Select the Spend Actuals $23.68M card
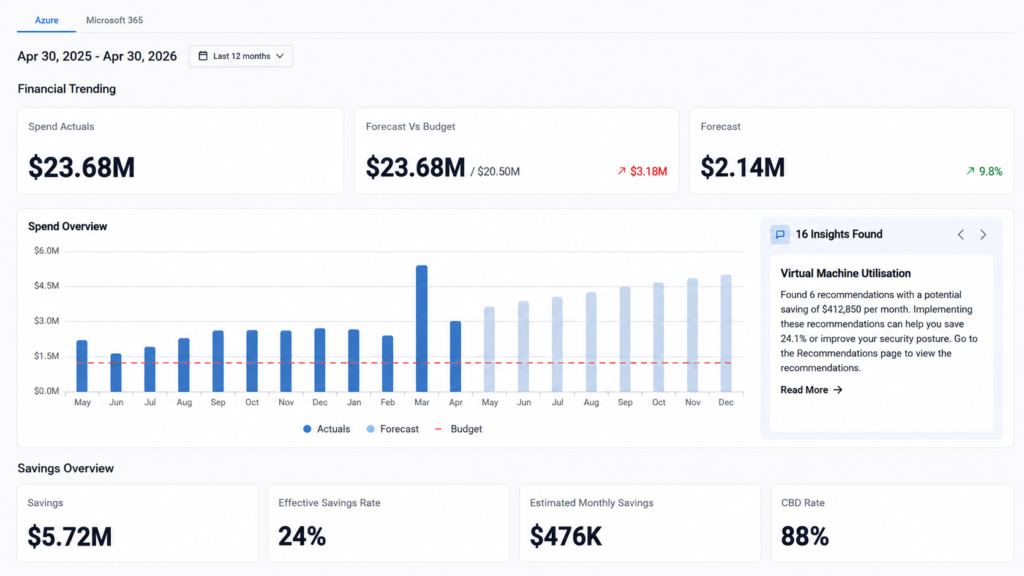The width and height of the screenshot is (1024, 576). pyautogui.click(x=180, y=151)
